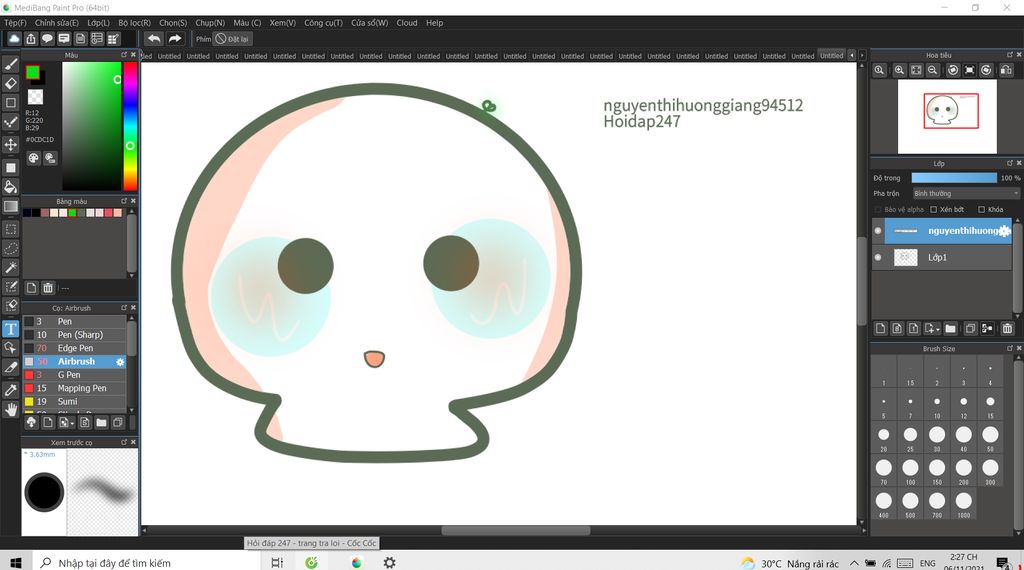Undock the Brush Size panel
This screenshot has width=1024, height=570.
(x=1010, y=349)
